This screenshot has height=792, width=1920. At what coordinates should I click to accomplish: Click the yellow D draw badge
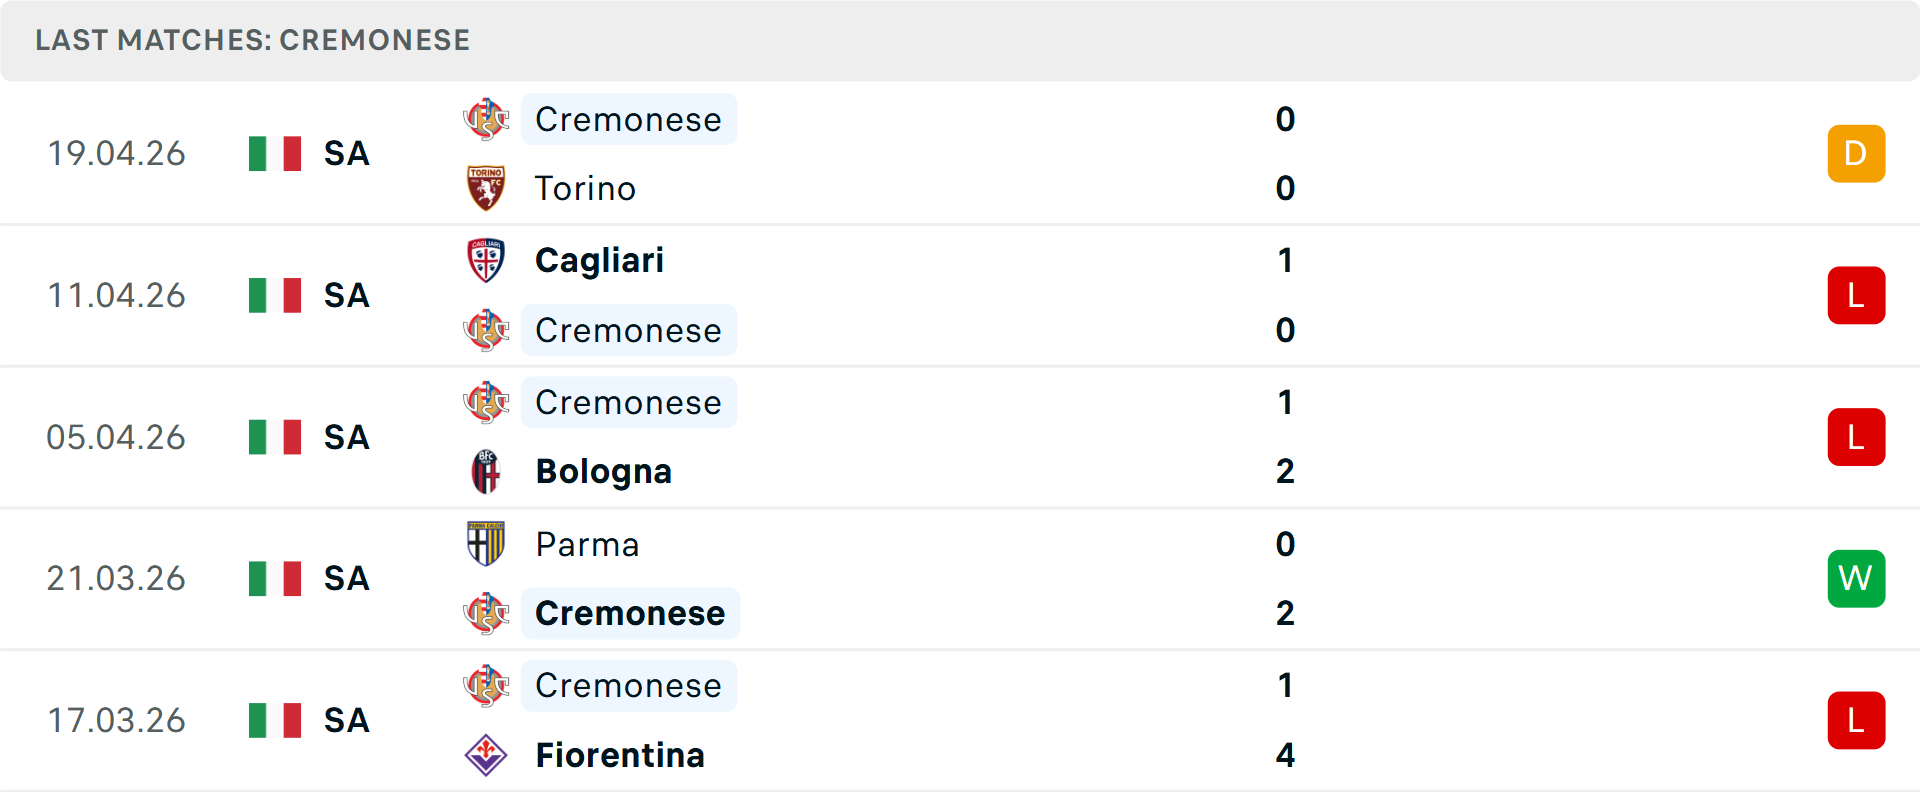pos(1856,153)
